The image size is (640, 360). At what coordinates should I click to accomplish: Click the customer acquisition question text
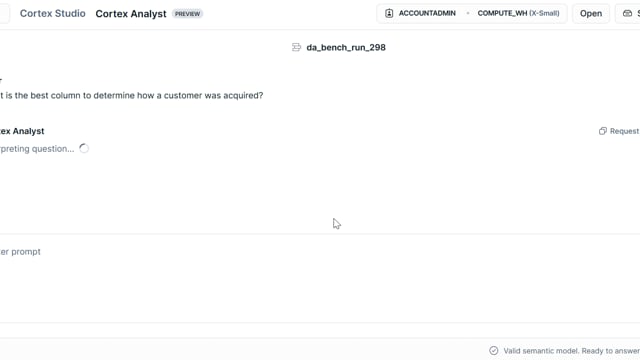pyautogui.click(x=131, y=96)
